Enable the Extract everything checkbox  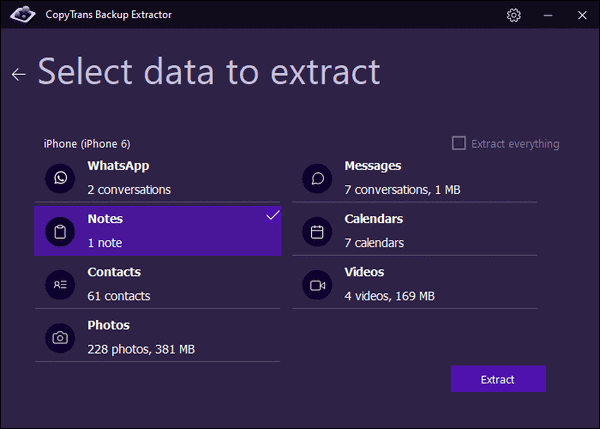pyautogui.click(x=459, y=143)
